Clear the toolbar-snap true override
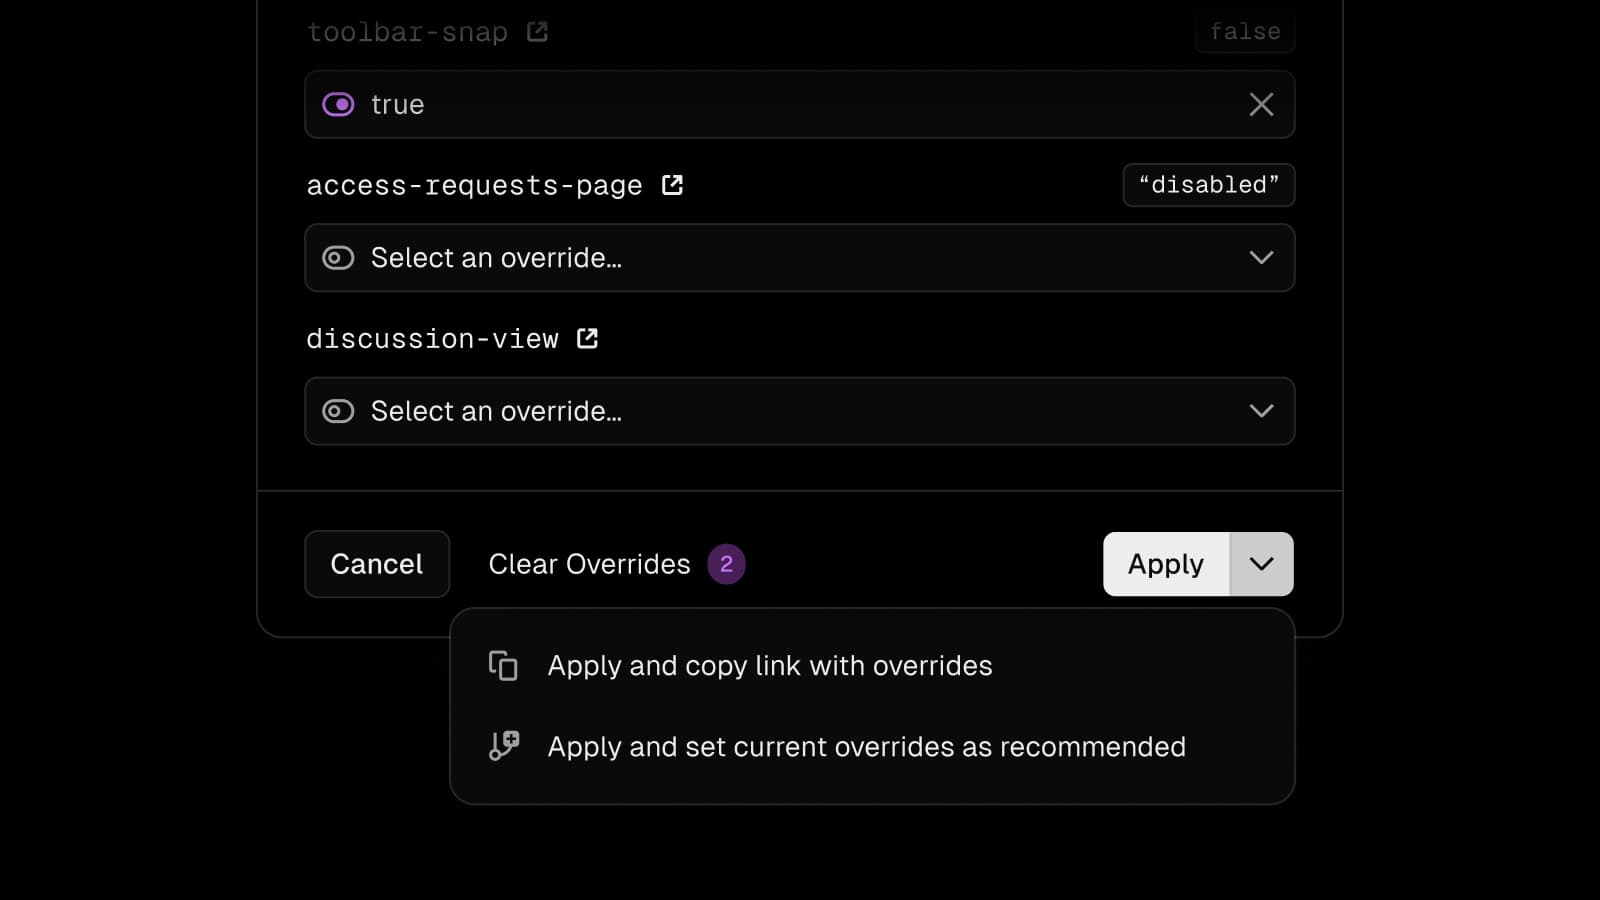Viewport: 1600px width, 900px height. coord(1261,105)
